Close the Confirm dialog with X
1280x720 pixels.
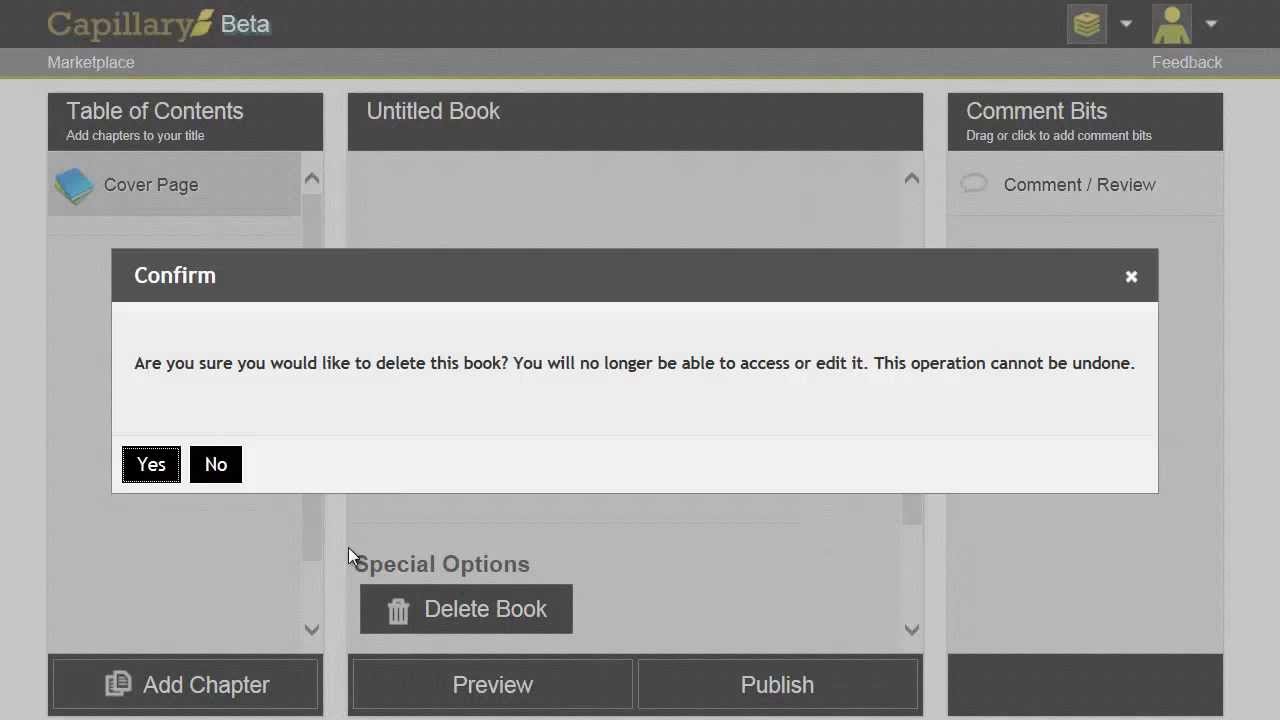1131,277
